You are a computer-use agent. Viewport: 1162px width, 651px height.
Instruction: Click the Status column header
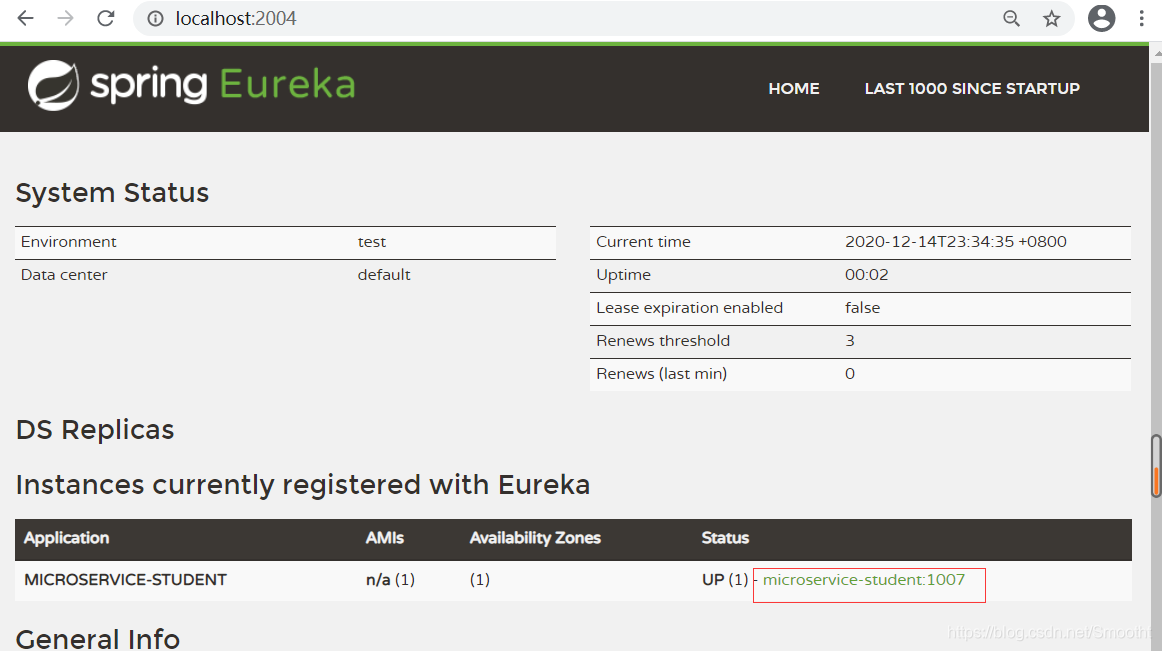point(725,538)
